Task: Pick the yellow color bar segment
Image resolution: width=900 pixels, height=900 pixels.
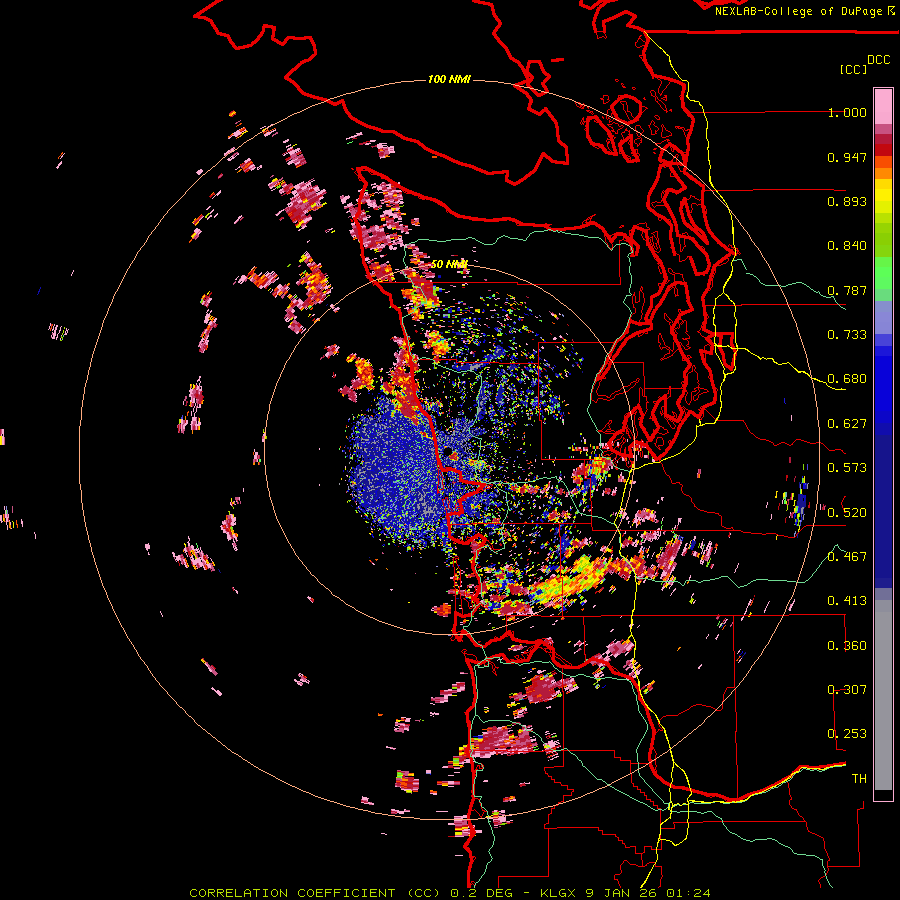Action: coord(883,196)
